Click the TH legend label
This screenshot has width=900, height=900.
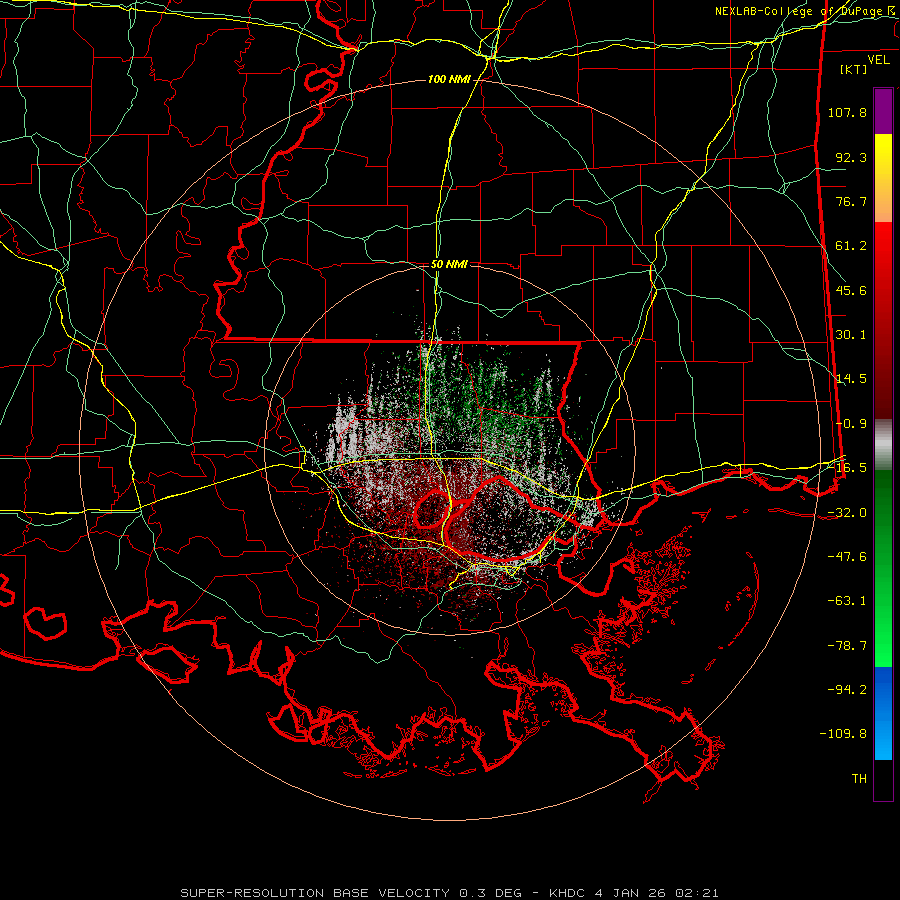(859, 779)
